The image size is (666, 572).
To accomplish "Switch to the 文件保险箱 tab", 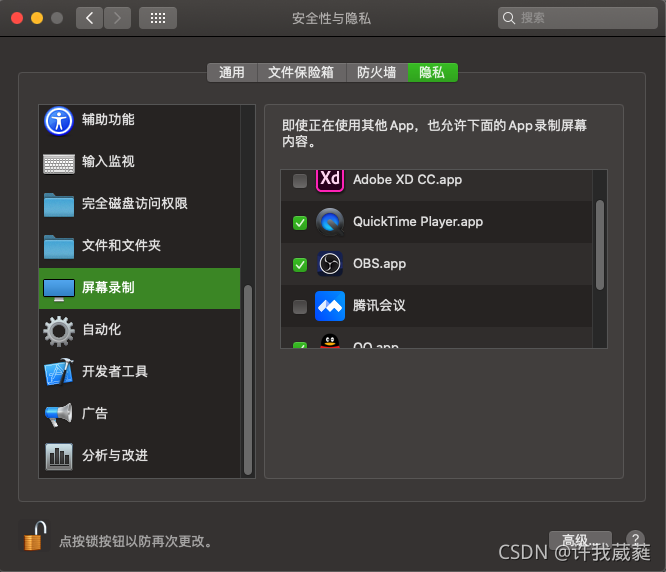I will [x=301, y=72].
